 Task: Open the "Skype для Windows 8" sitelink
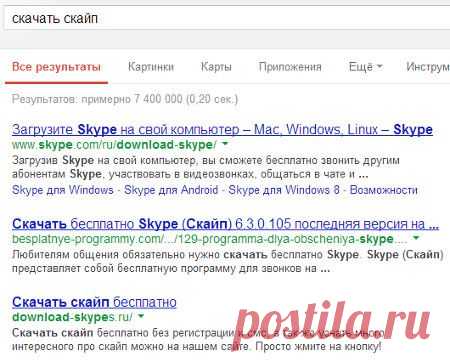point(284,190)
